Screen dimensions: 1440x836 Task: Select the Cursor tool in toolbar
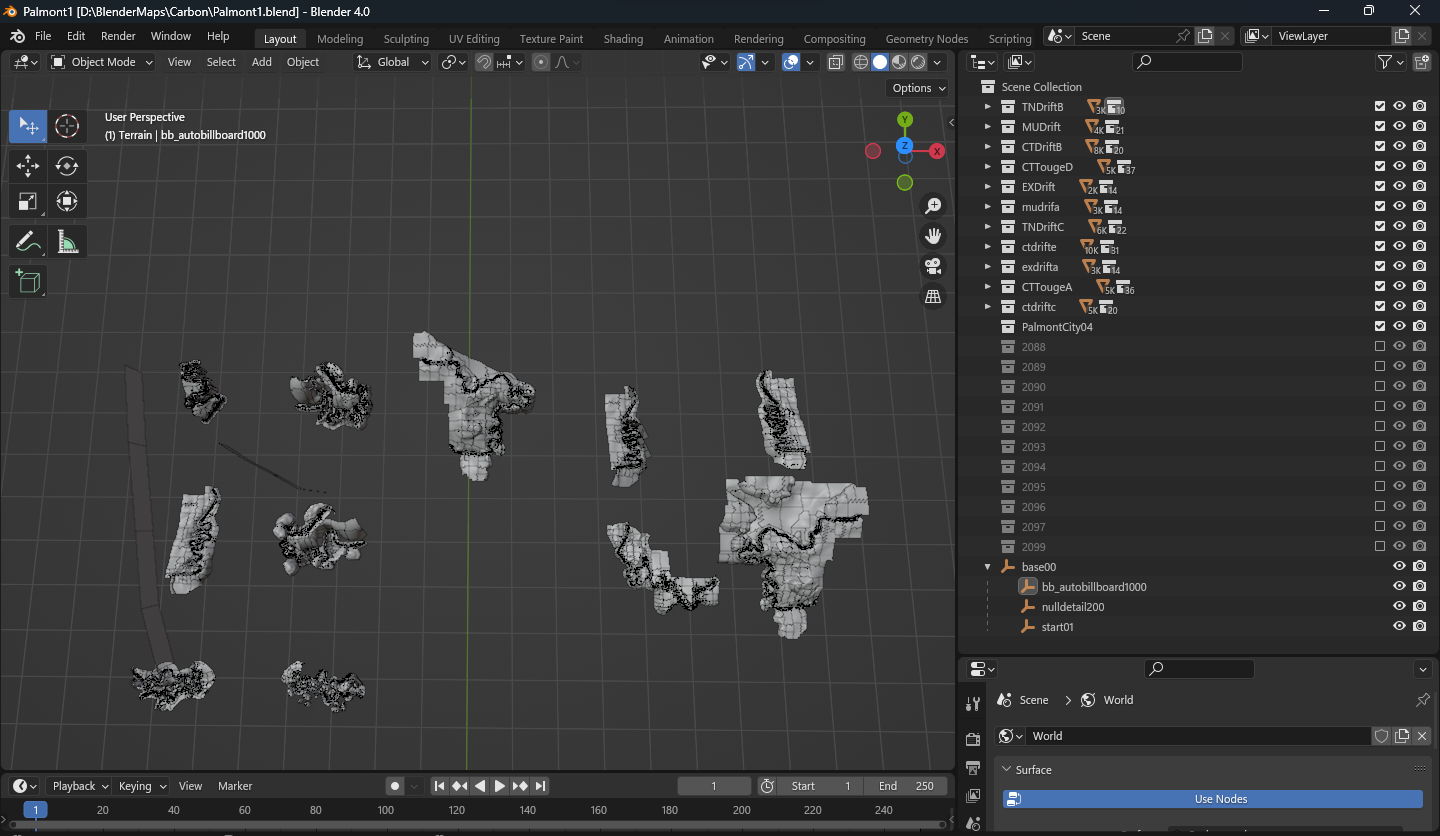pyautogui.click(x=67, y=126)
